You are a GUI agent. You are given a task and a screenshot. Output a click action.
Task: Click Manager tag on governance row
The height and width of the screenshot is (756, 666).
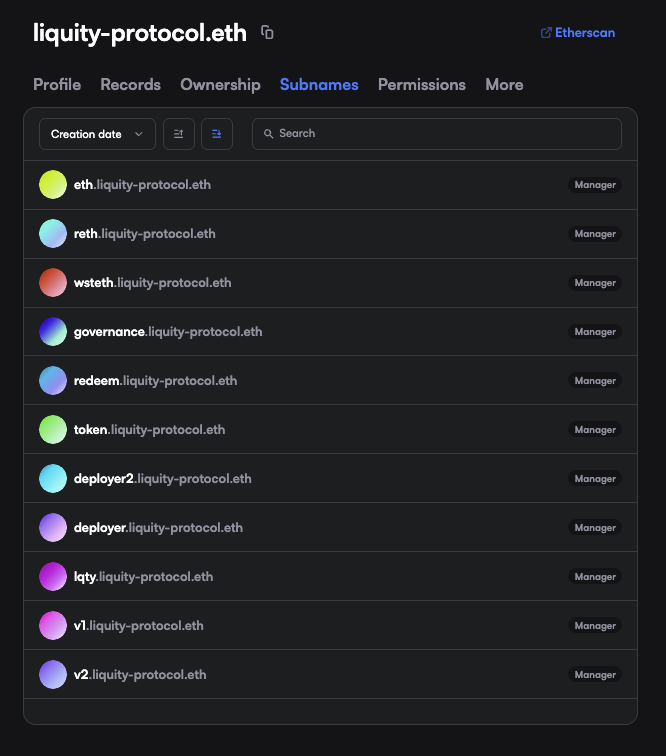coord(595,332)
